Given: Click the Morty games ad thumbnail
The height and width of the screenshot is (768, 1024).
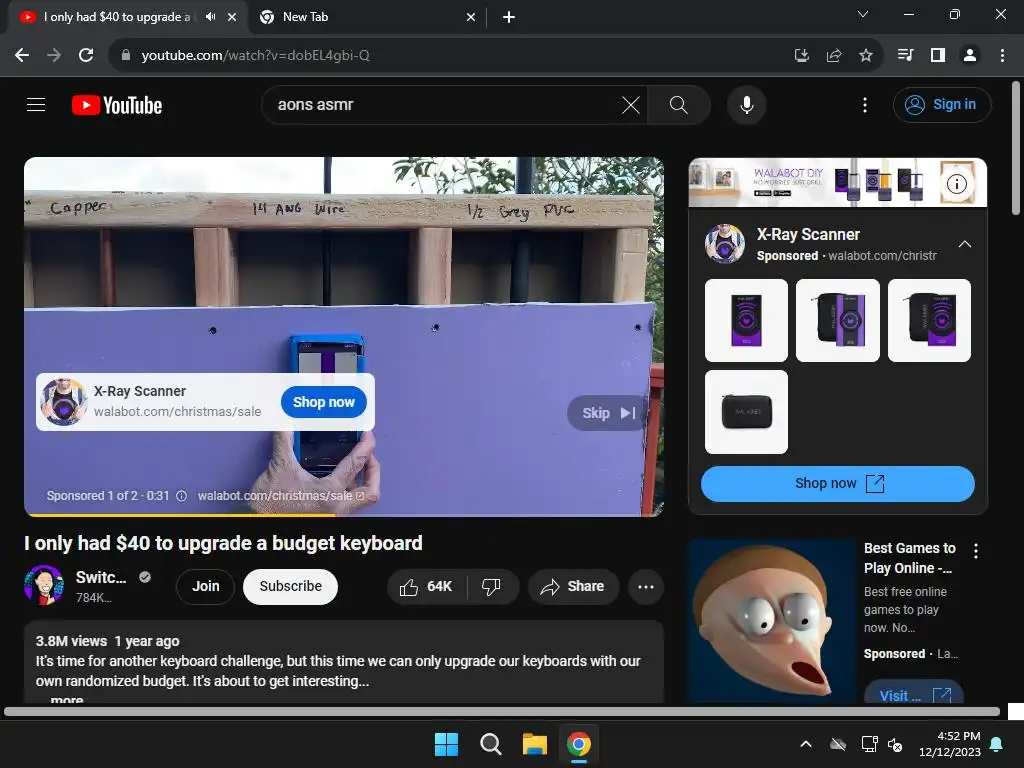Looking at the screenshot, I should coord(771,621).
